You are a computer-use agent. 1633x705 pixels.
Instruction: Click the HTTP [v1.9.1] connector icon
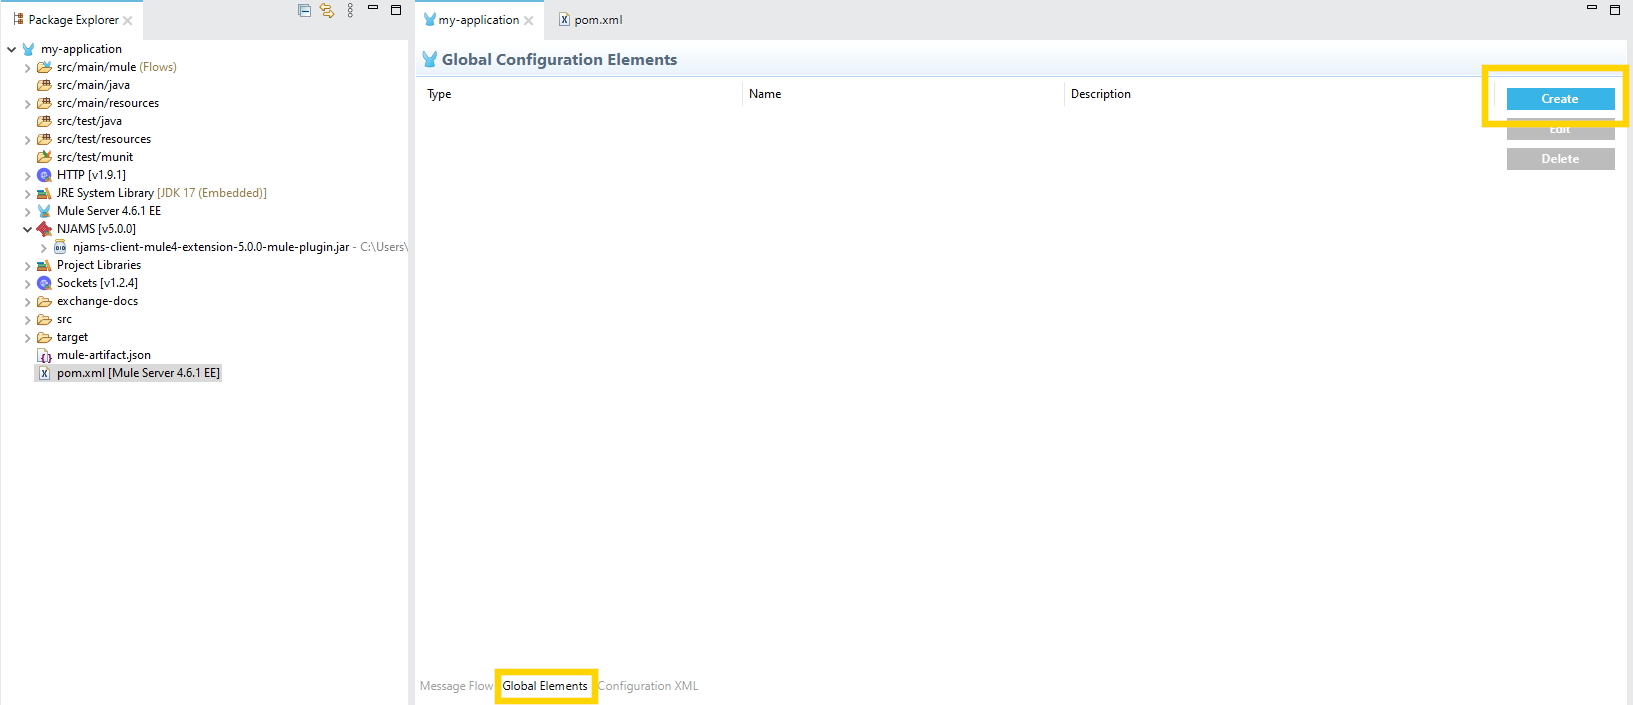[x=44, y=175]
